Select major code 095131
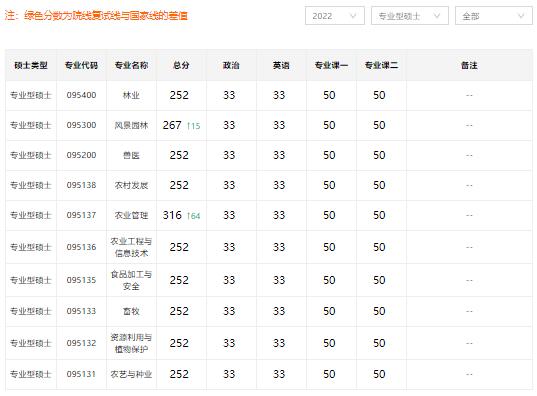Screen dimensions: 537x396 81,374
